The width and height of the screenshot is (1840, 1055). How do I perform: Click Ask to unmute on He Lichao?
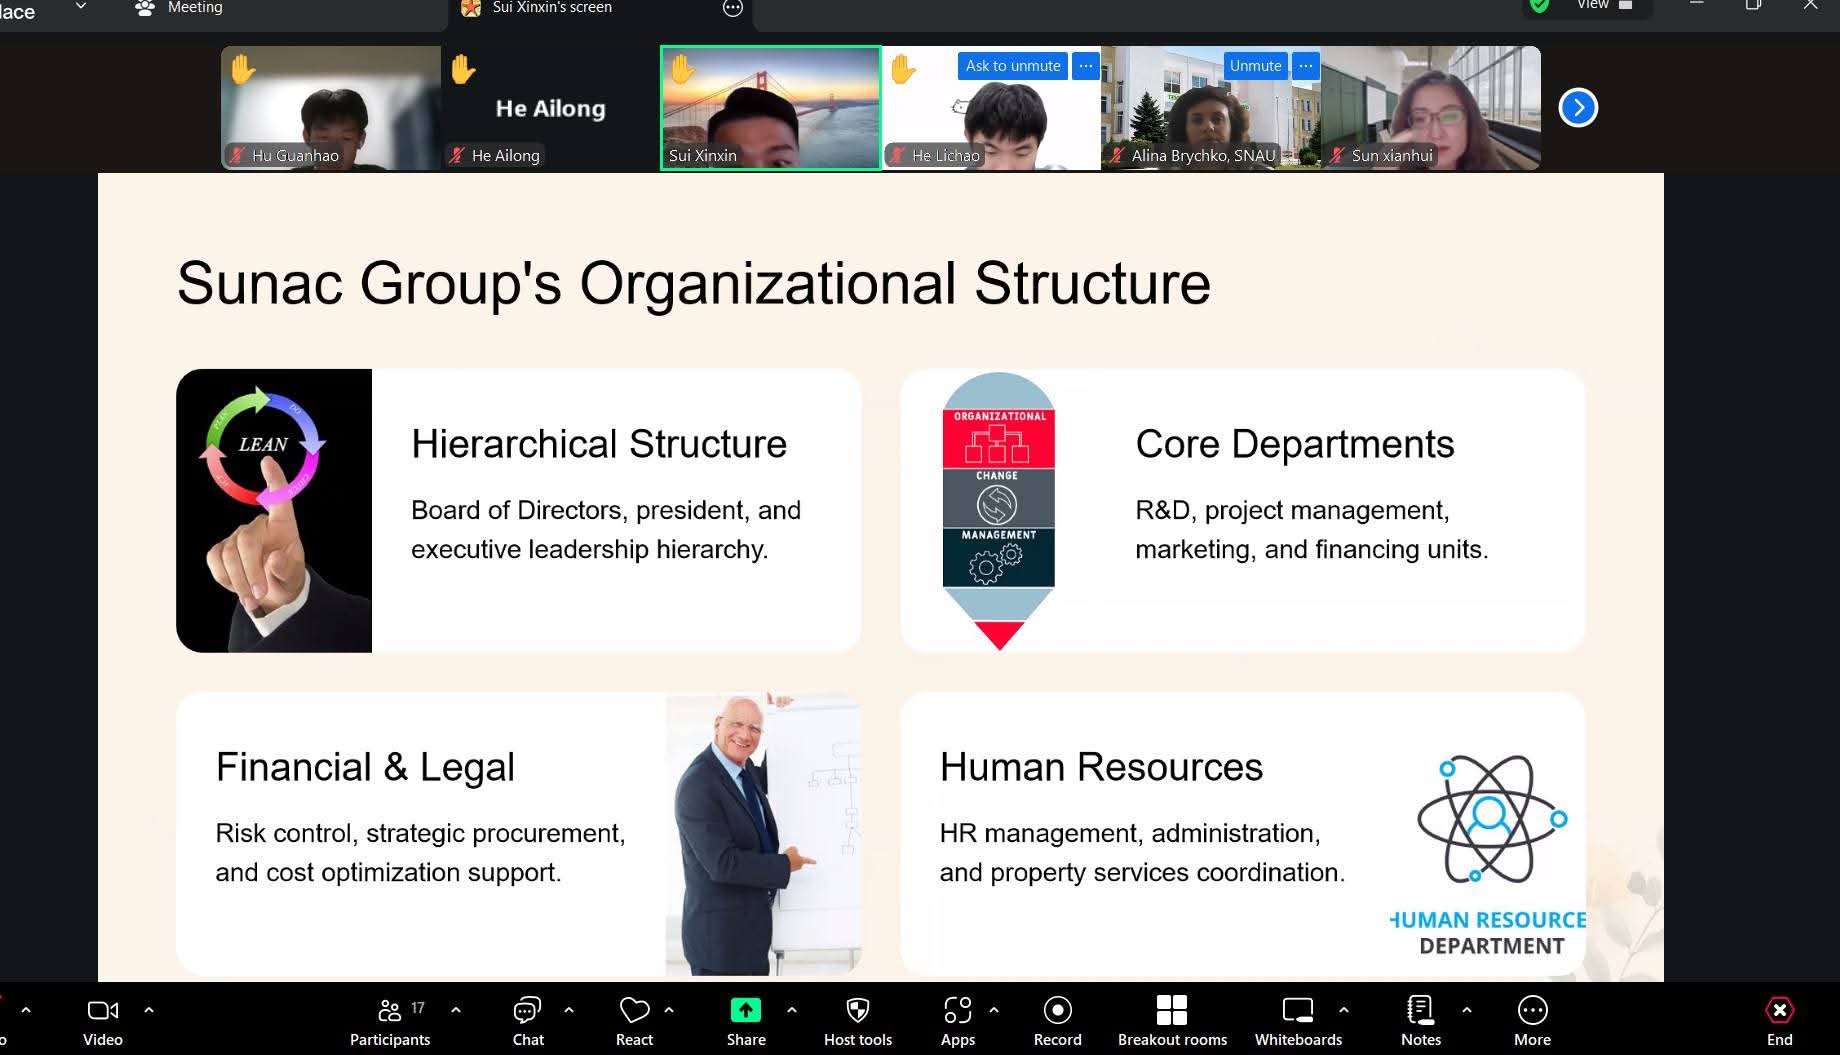coord(1012,66)
